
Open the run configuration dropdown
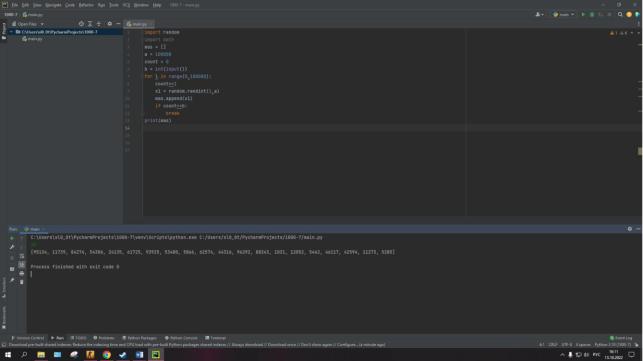tap(564, 14)
